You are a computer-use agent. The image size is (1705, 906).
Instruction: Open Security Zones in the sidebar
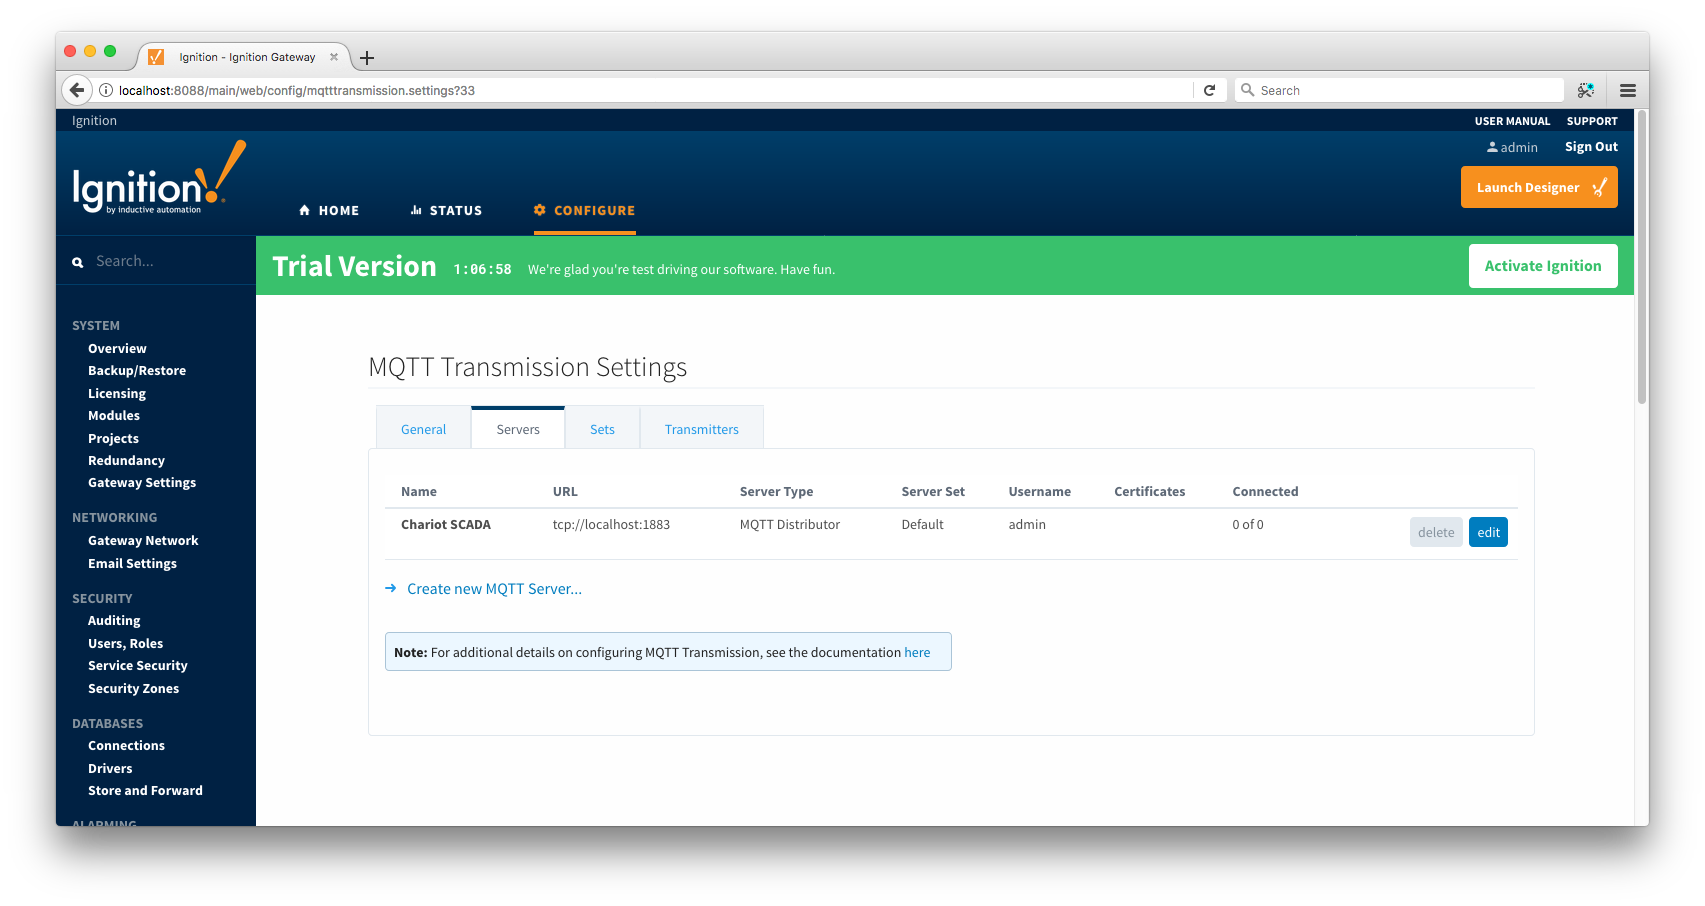pyautogui.click(x=134, y=688)
